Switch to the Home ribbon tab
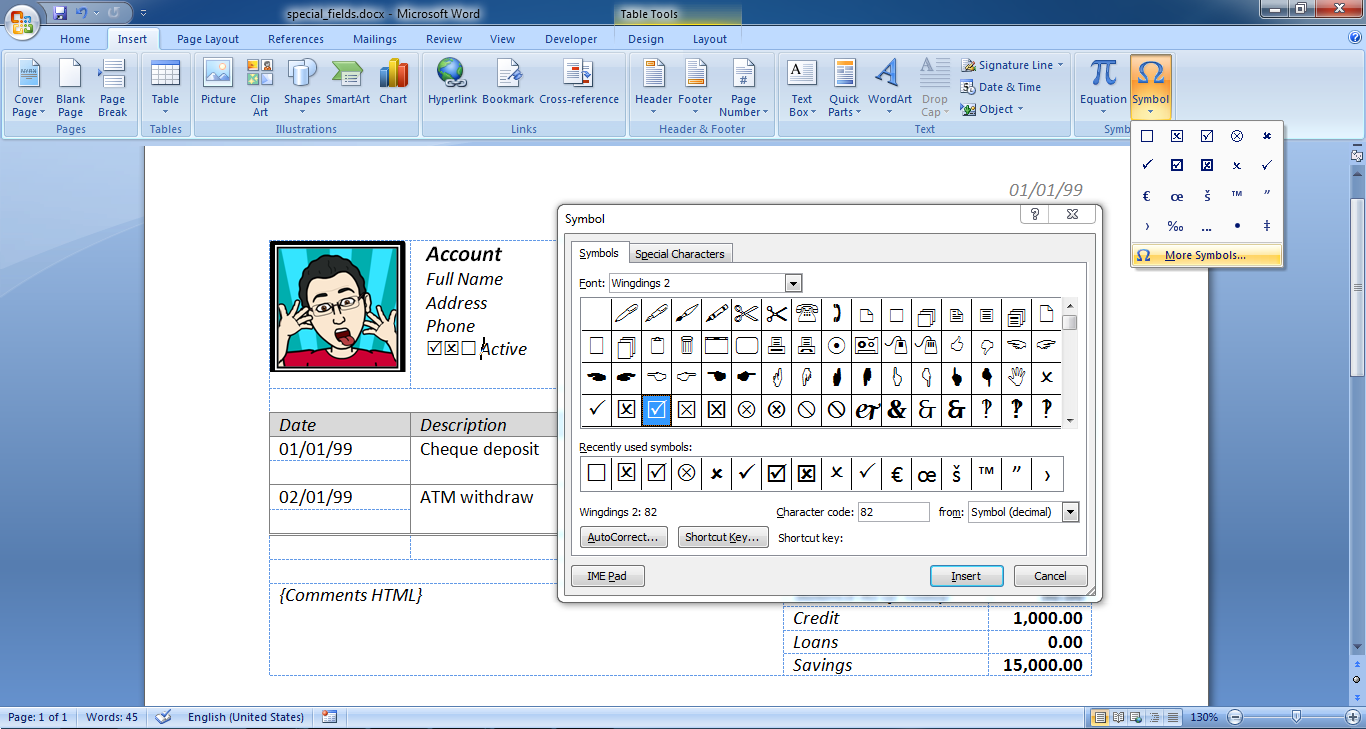1366x729 pixels. tap(75, 39)
